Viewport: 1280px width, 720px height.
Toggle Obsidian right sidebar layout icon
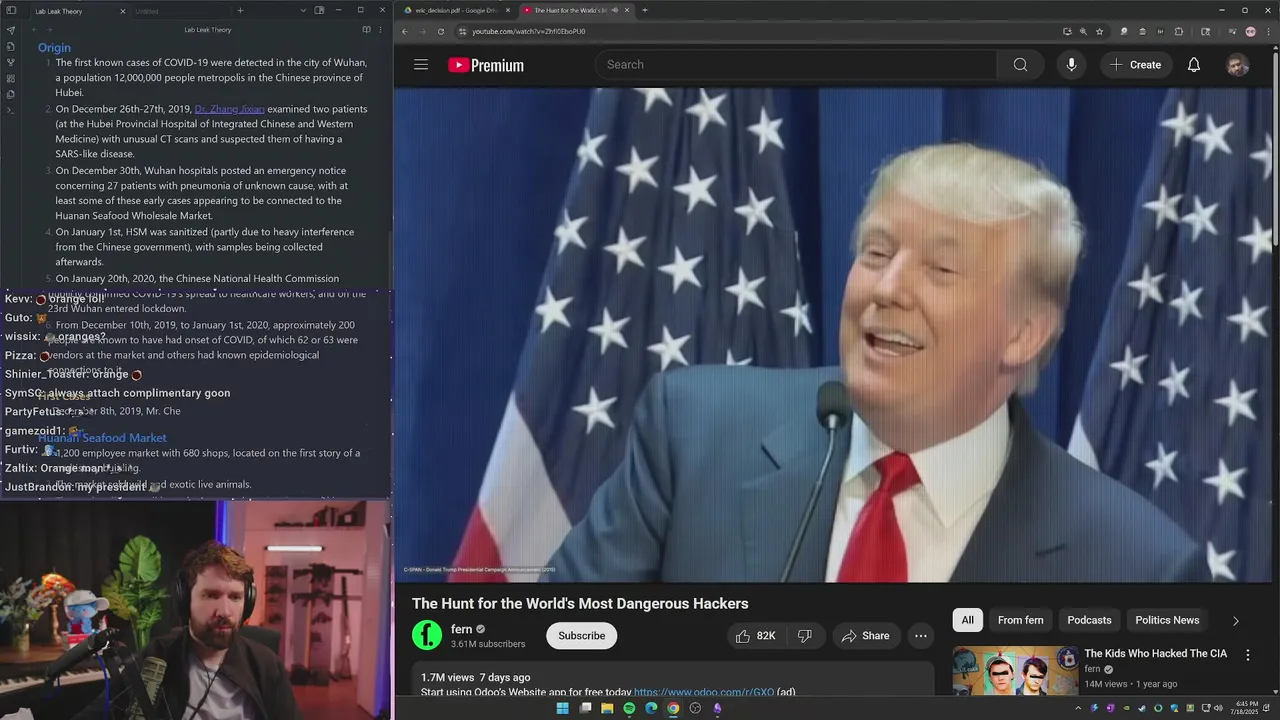(319, 11)
